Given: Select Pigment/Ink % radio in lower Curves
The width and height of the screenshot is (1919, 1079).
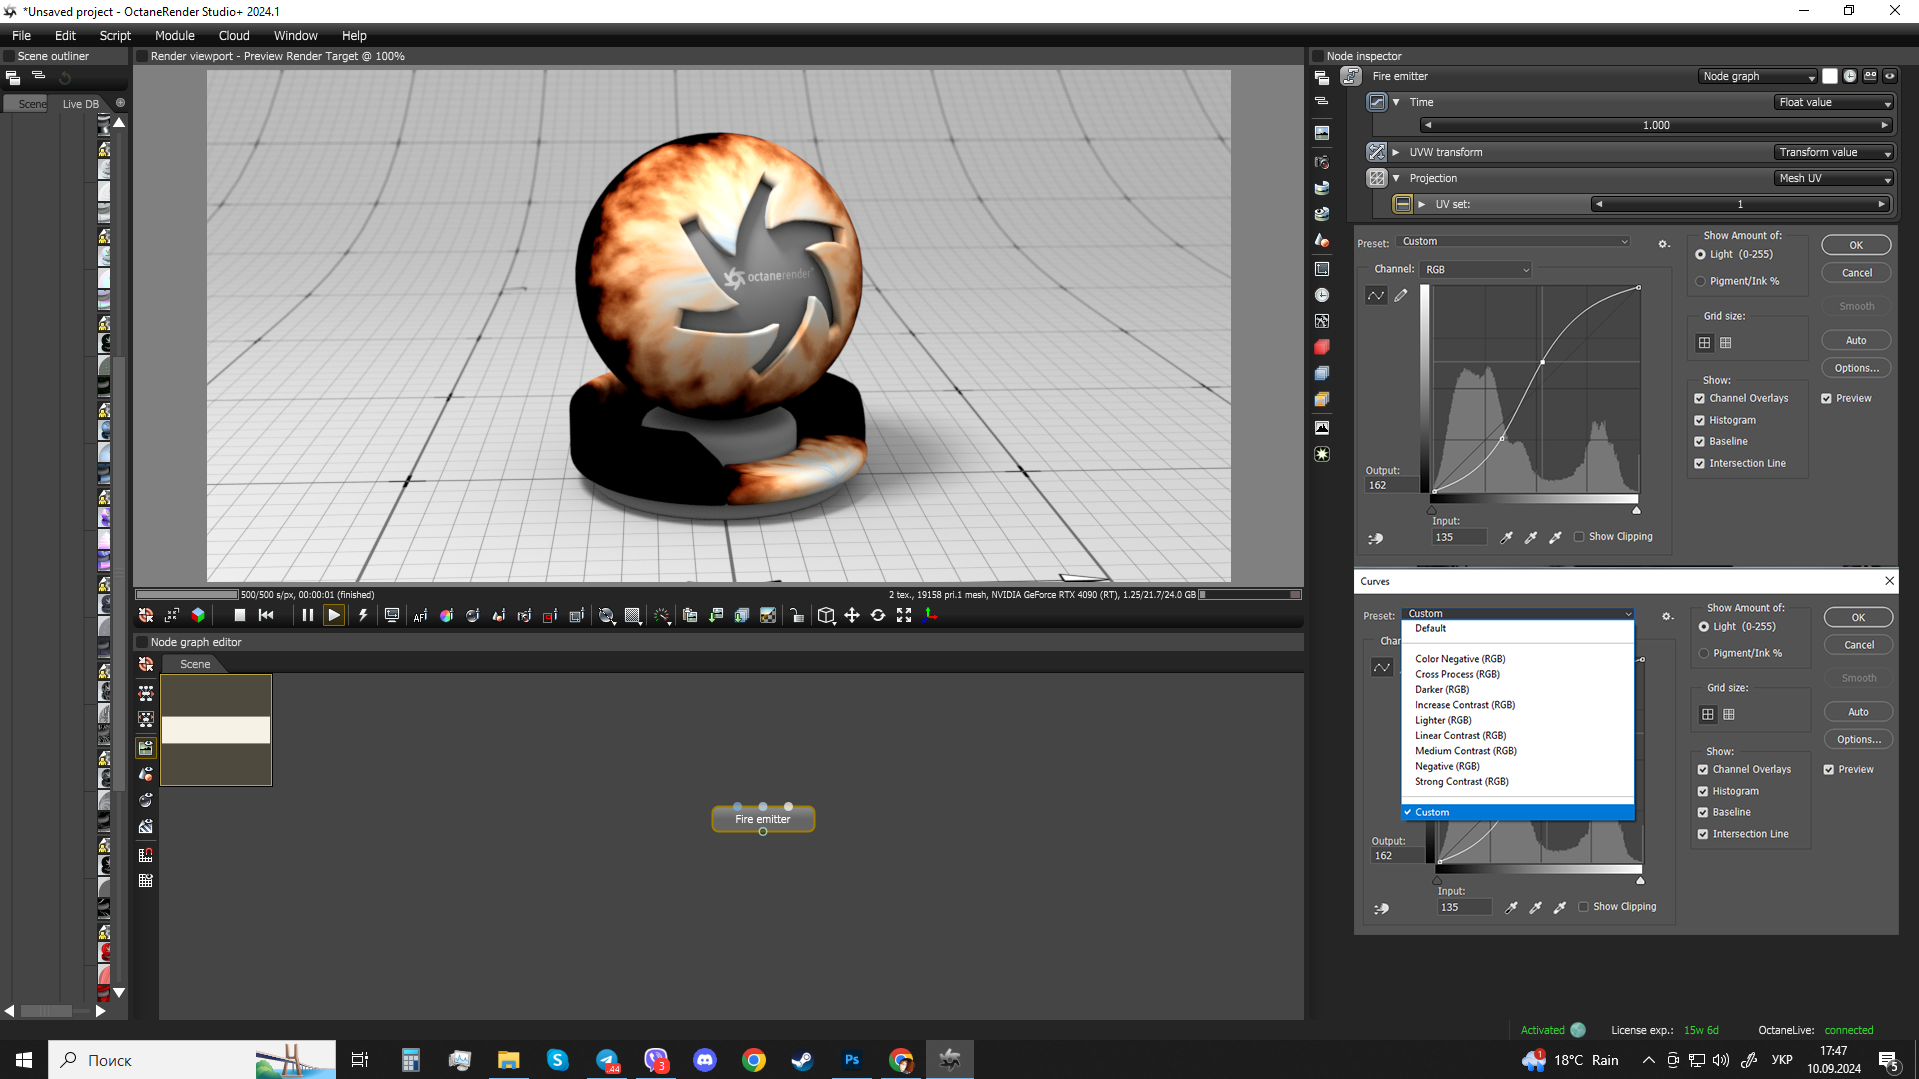Looking at the screenshot, I should pyautogui.click(x=1704, y=653).
